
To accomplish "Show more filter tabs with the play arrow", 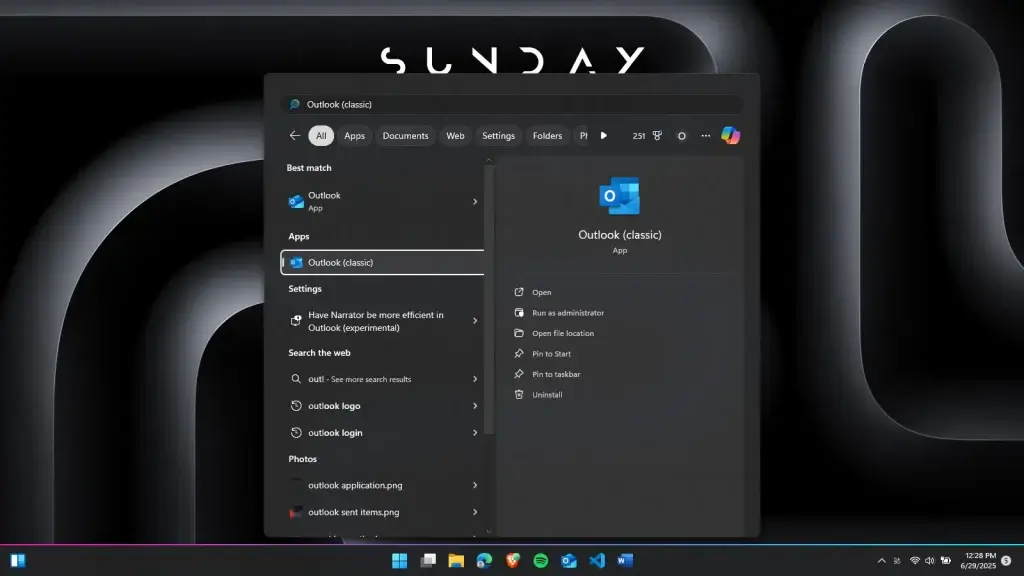I will click(x=603, y=136).
